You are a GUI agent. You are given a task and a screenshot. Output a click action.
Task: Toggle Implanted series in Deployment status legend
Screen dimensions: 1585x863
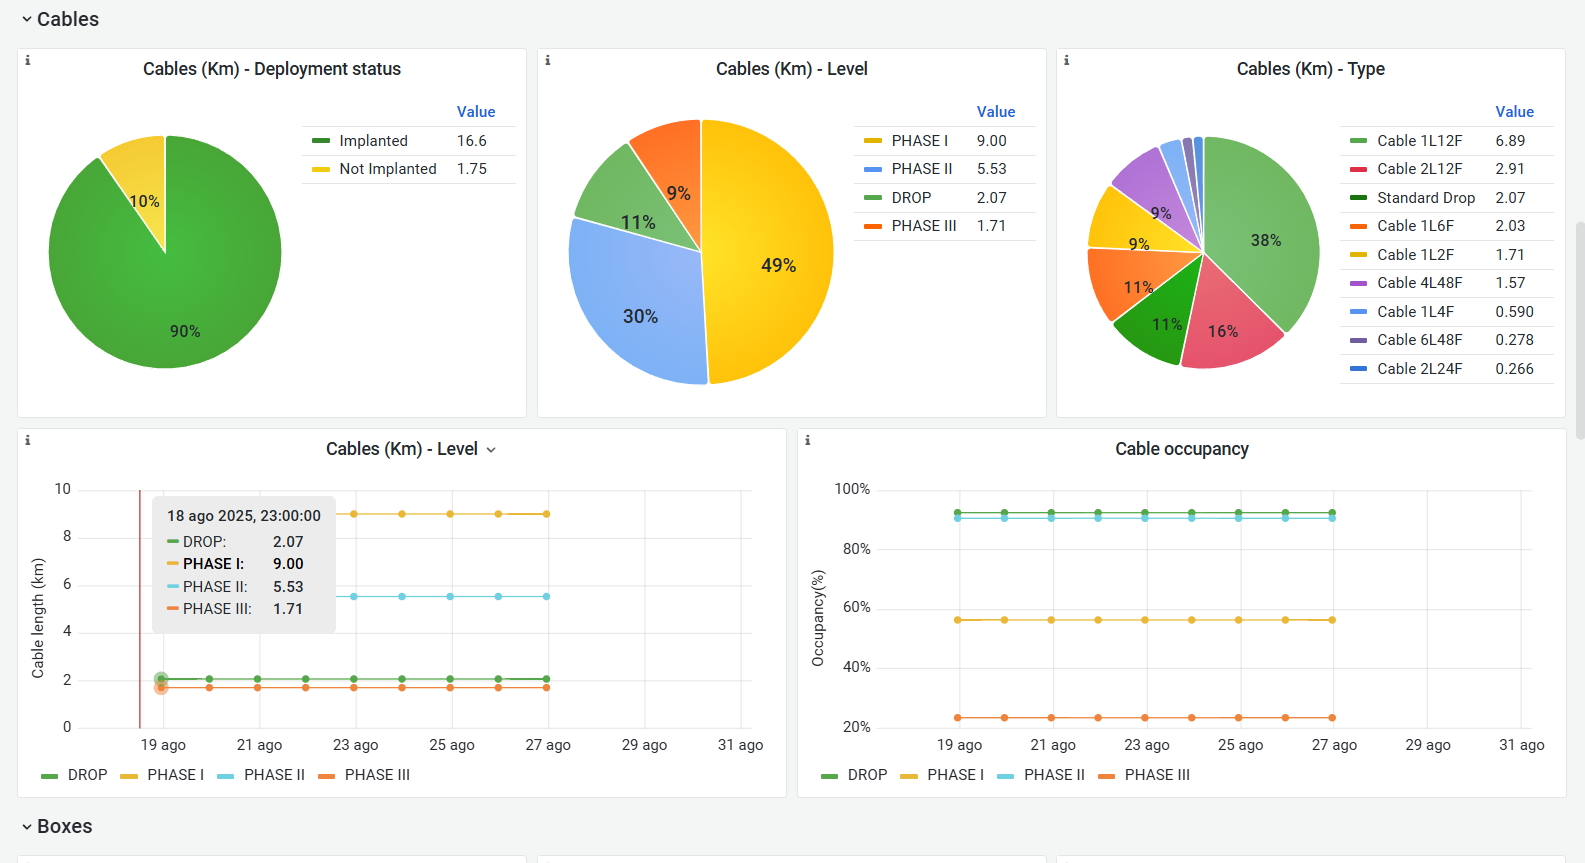pos(373,141)
